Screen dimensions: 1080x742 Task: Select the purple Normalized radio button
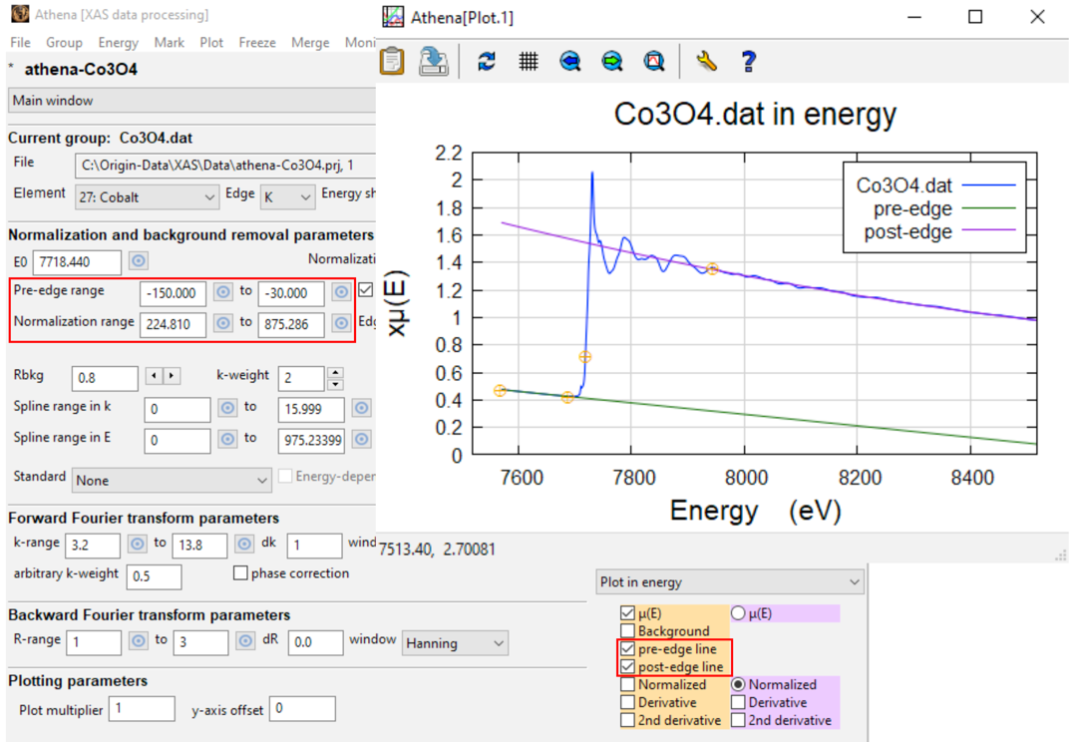click(x=738, y=685)
